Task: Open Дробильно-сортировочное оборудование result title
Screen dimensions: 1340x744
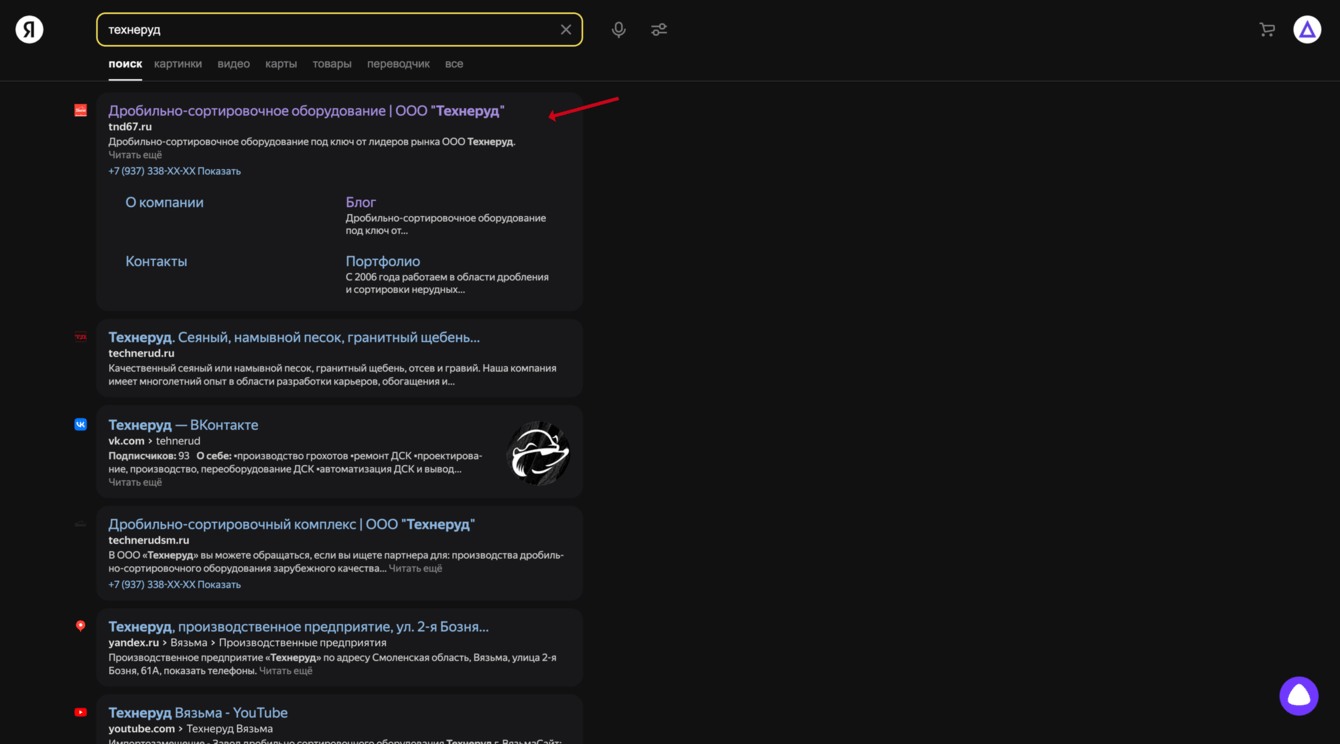Action: [306, 110]
